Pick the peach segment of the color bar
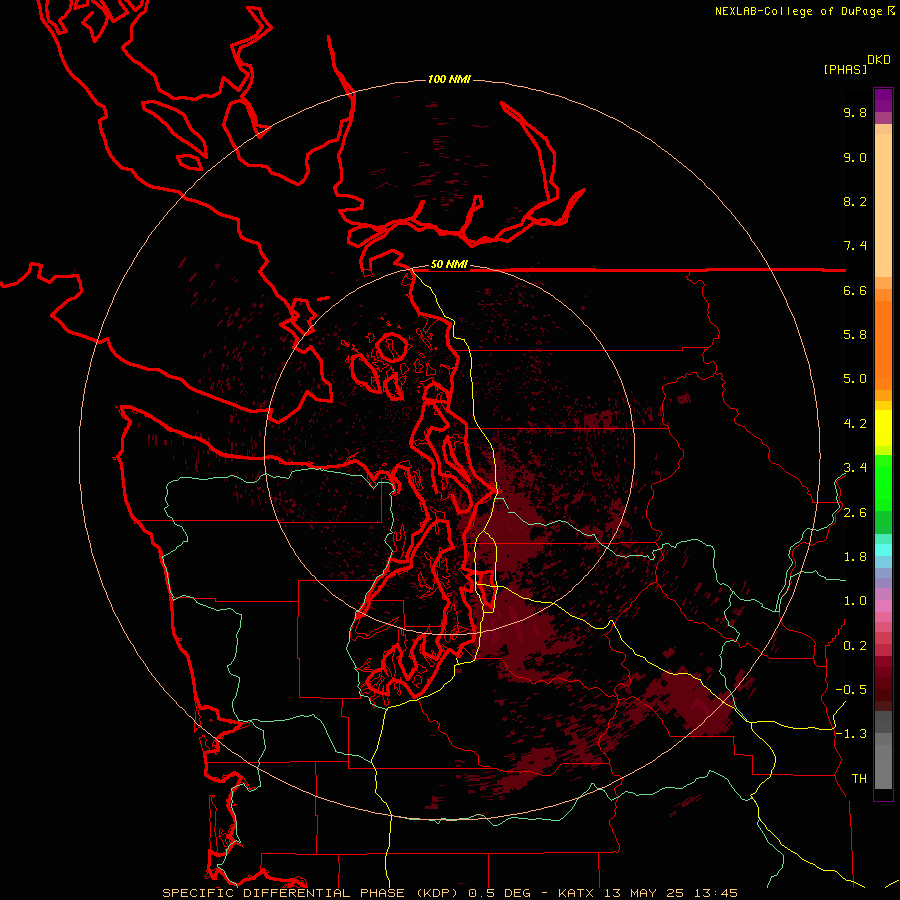 883,205
